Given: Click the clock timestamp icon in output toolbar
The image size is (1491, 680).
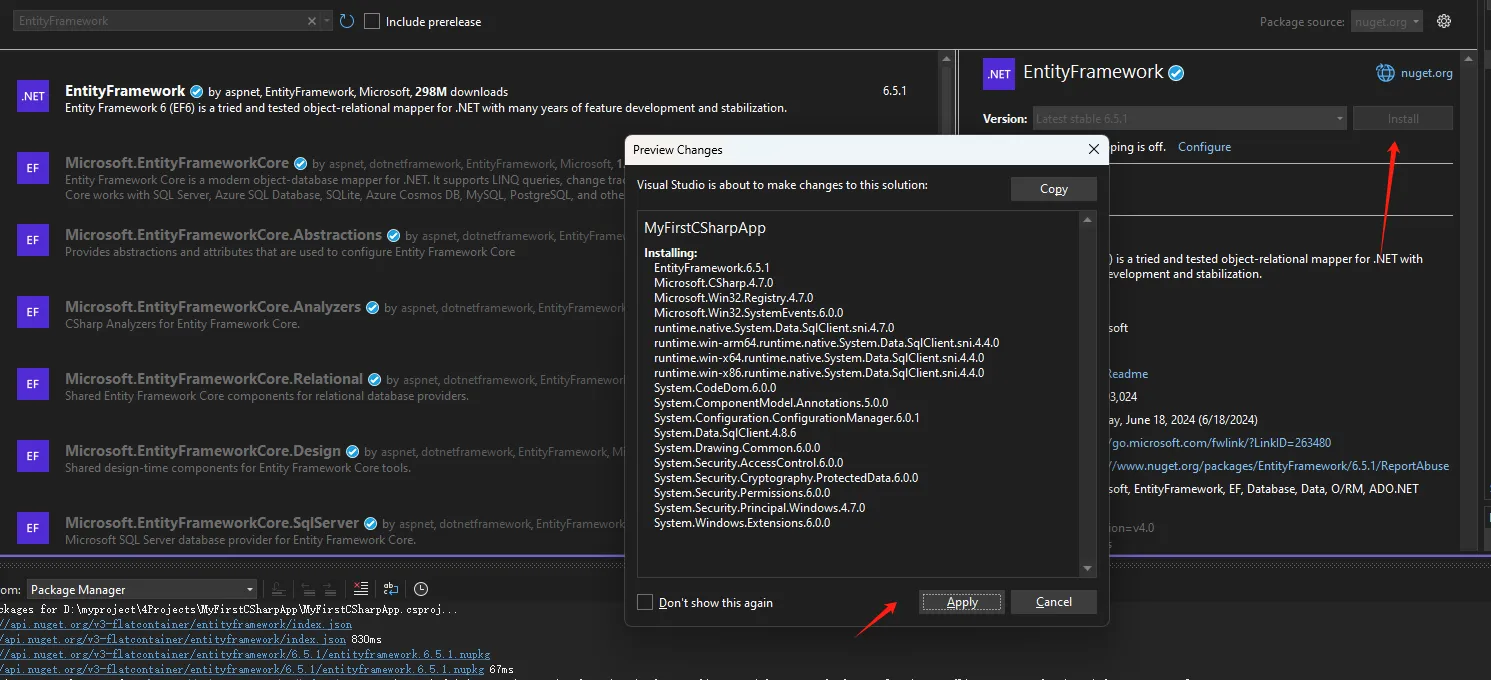Looking at the screenshot, I should [421, 589].
